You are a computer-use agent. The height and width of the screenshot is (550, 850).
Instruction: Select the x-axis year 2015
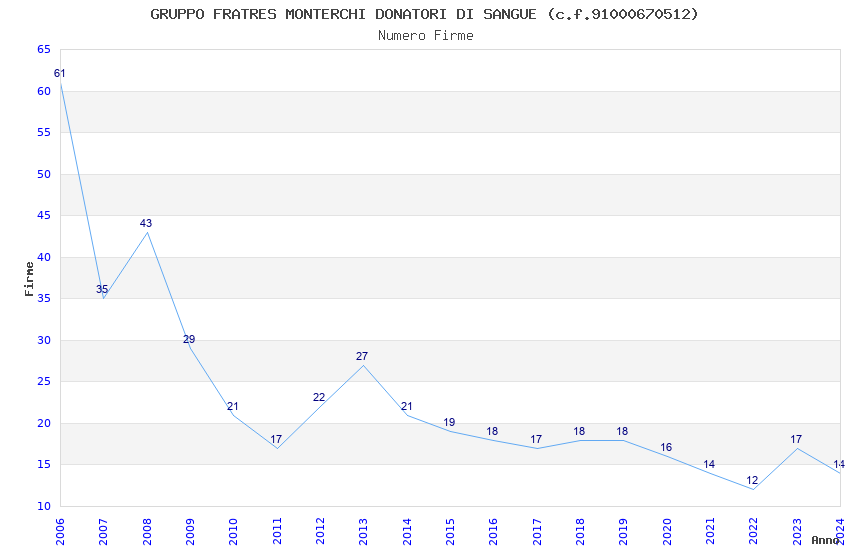tap(450, 532)
